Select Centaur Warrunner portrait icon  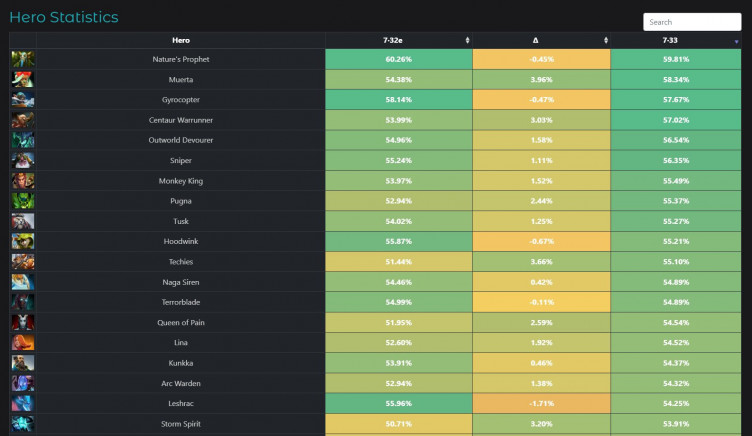click(x=22, y=120)
